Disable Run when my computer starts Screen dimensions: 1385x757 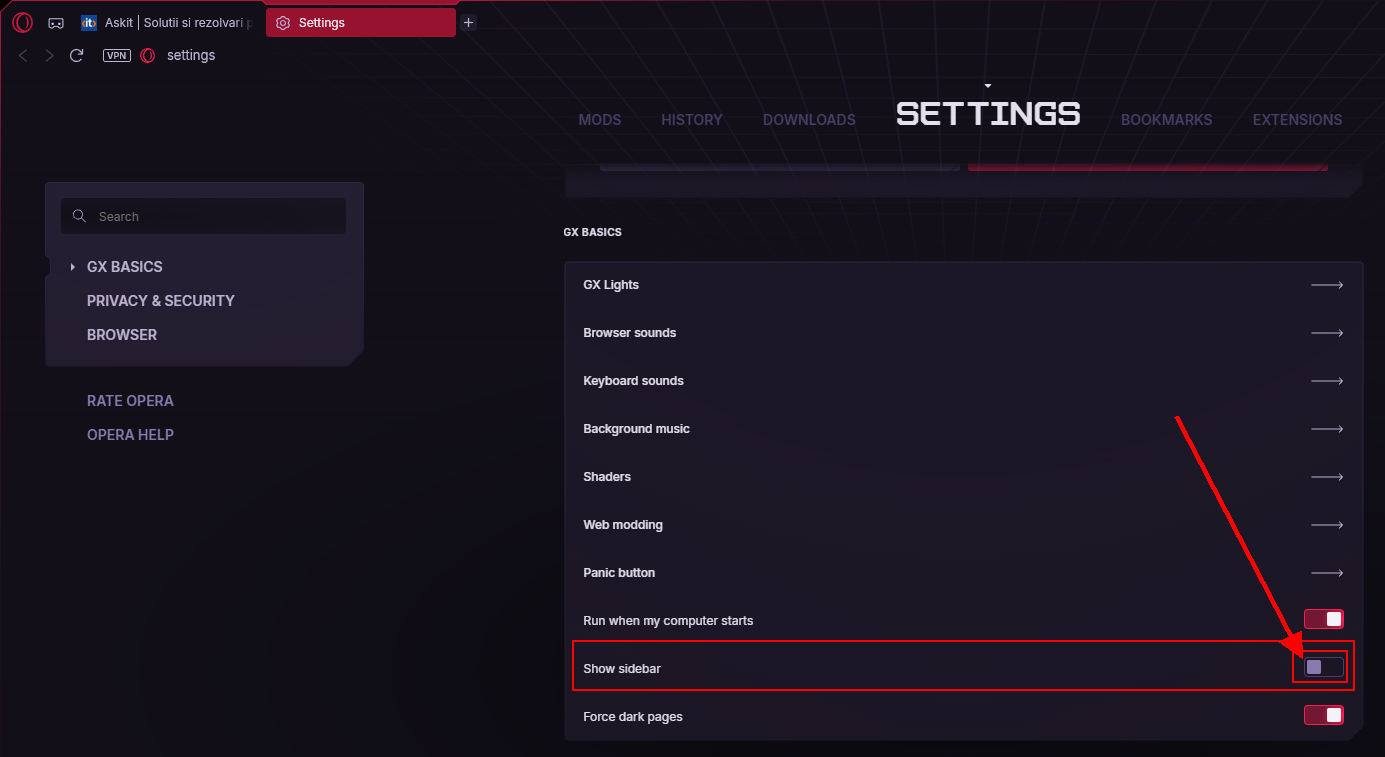pos(1323,620)
